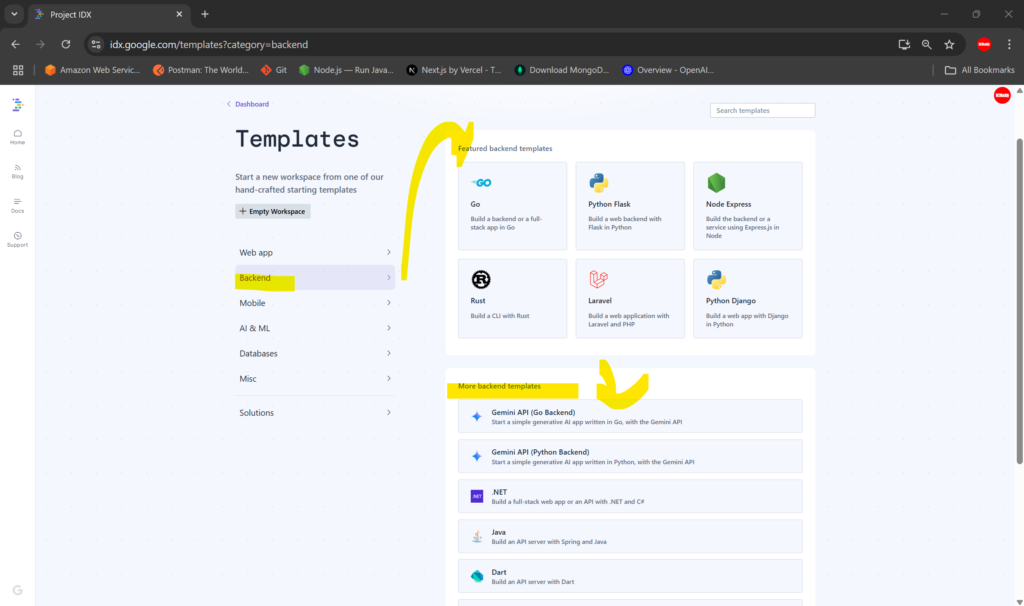
Task: Open the .NET template row
Action: click(630, 496)
